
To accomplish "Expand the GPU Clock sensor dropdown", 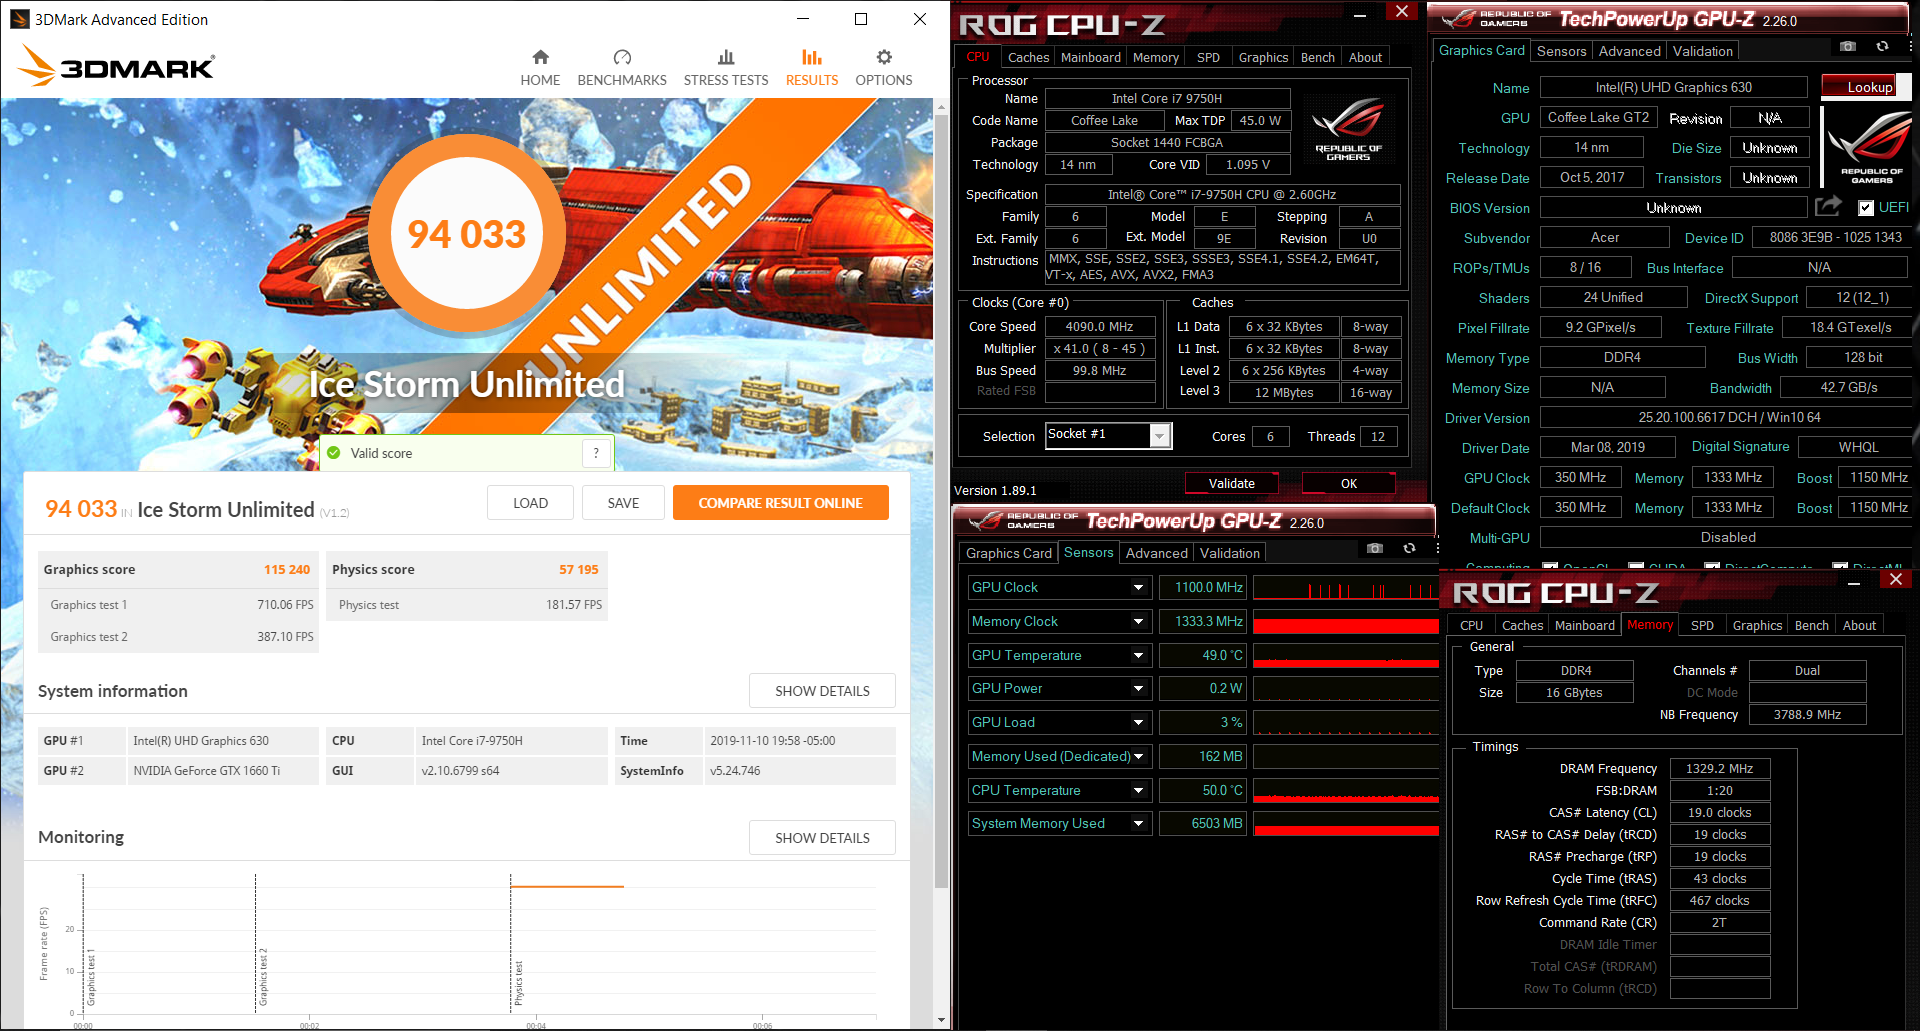I will tap(1138, 587).
